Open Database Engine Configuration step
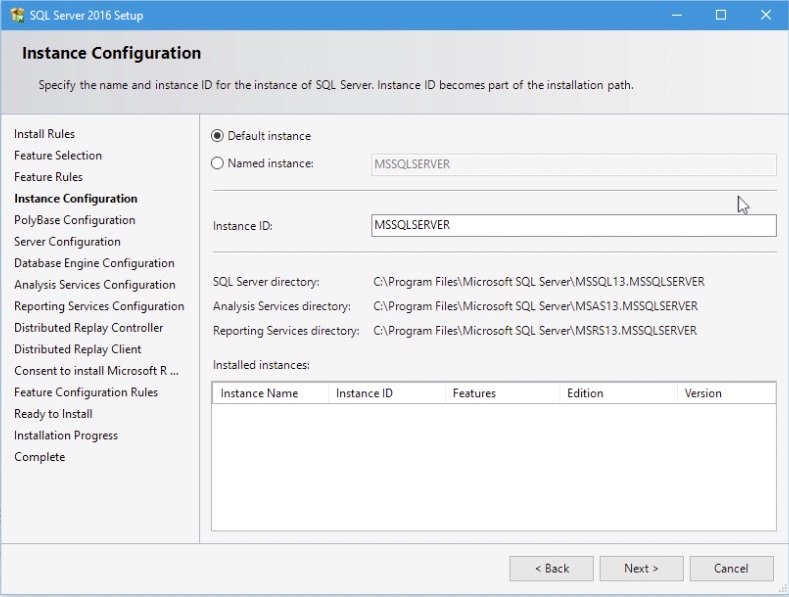 (94, 263)
